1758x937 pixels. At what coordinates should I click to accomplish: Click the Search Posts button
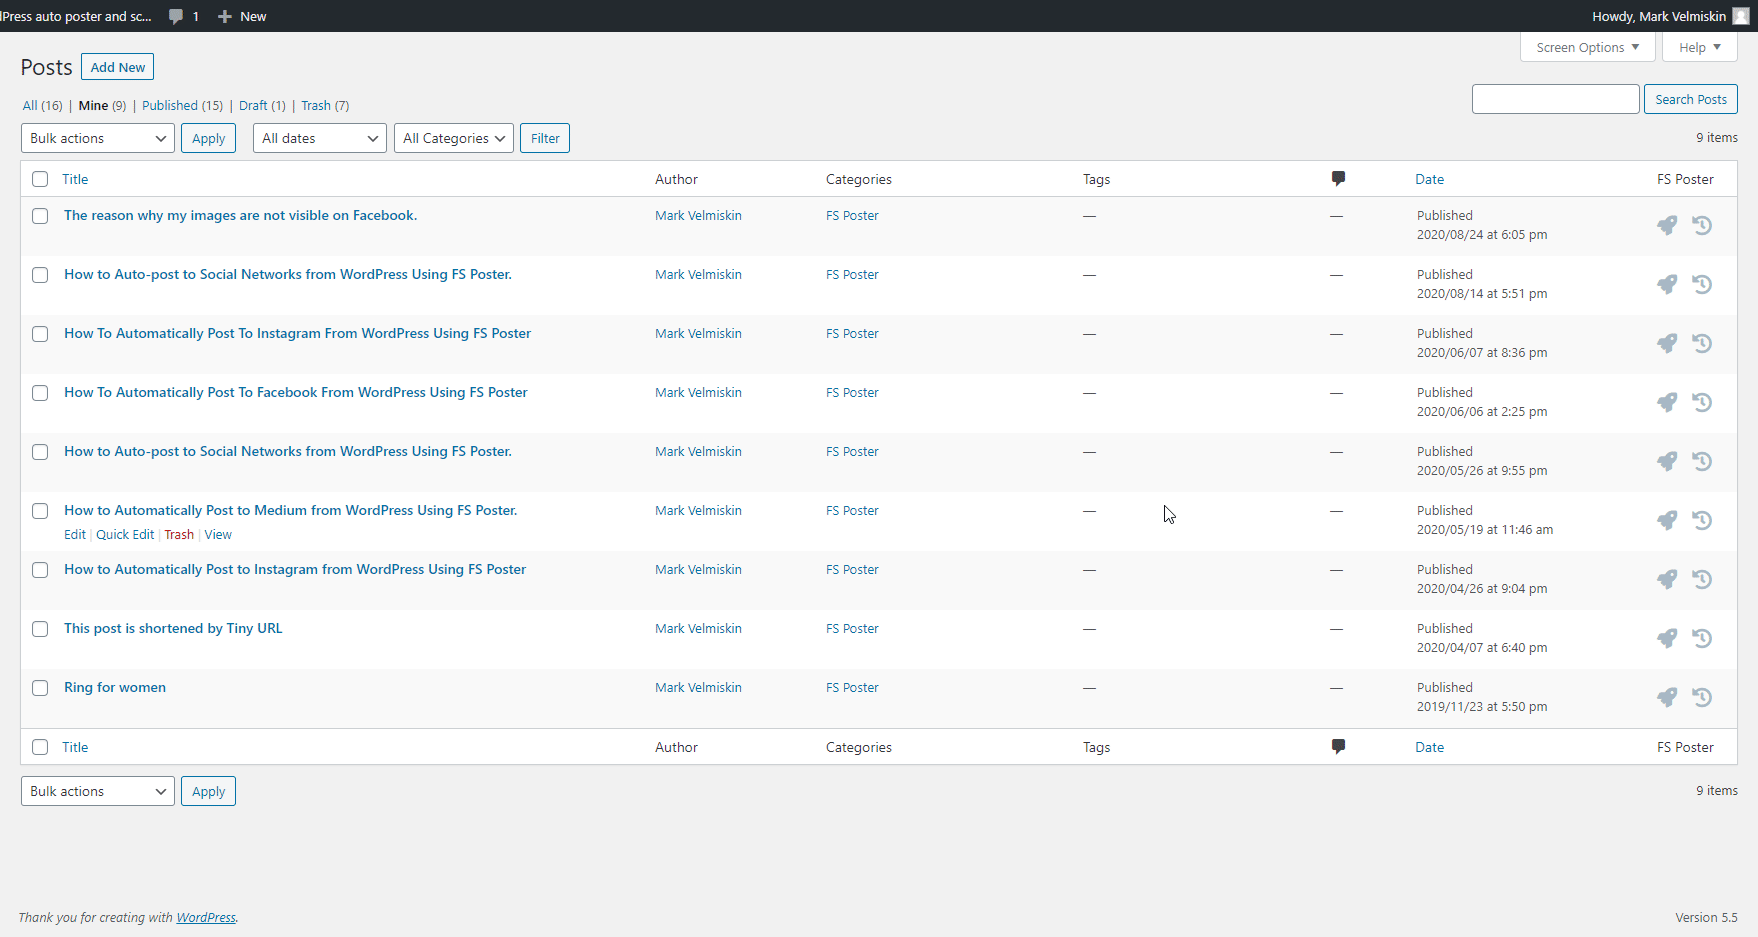(x=1691, y=99)
